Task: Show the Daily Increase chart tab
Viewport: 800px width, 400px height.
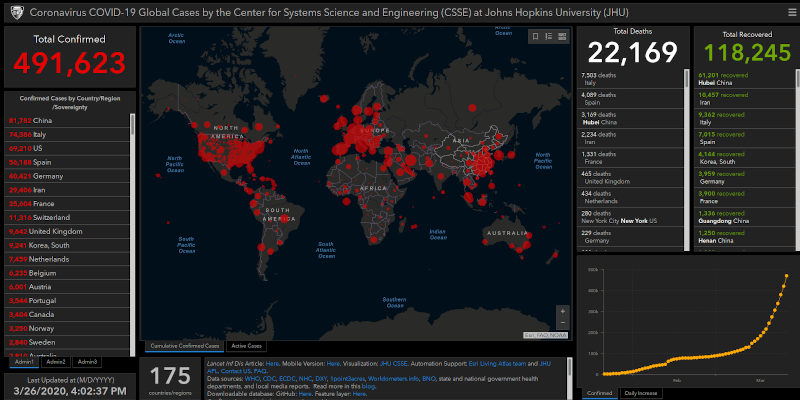Action: (641, 393)
